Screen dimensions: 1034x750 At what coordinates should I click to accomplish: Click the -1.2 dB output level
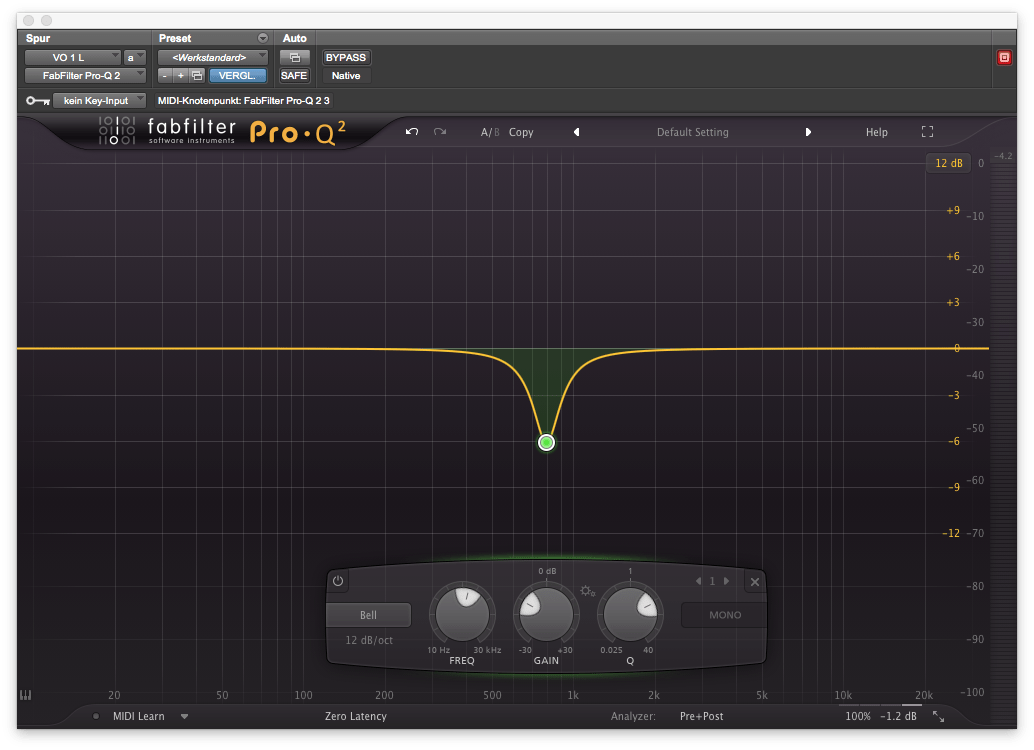898,716
